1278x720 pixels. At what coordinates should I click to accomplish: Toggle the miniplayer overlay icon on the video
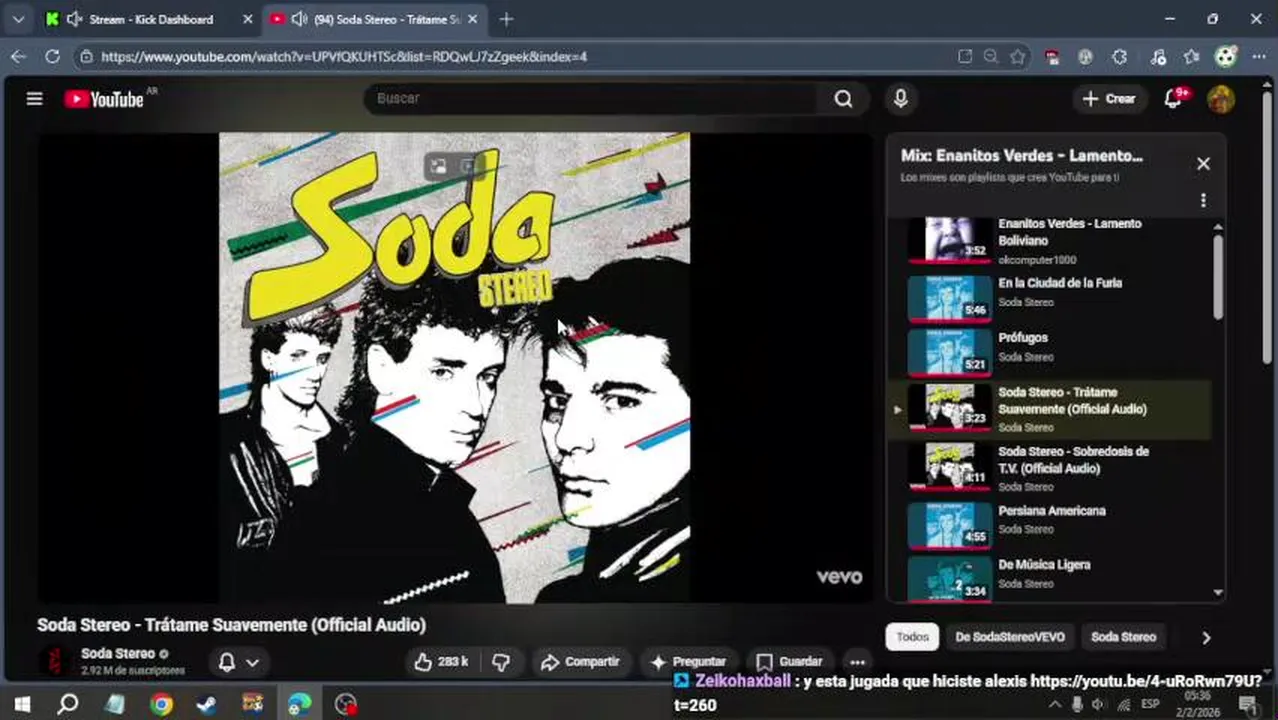point(438,166)
